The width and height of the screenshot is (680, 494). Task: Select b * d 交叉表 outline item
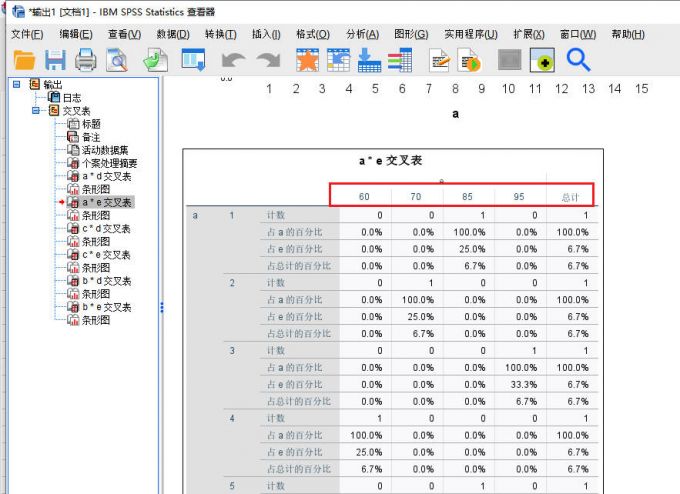pos(107,281)
